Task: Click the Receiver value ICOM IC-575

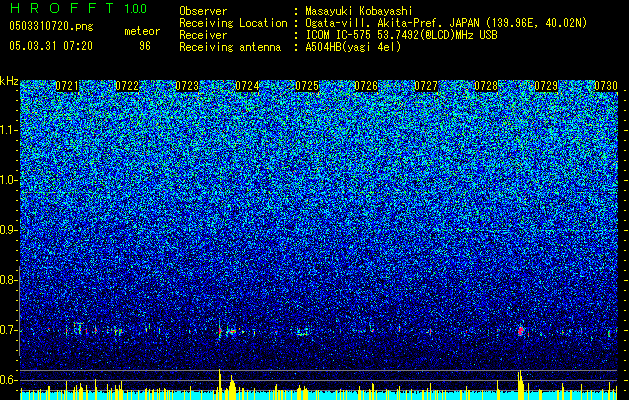Action: tap(341, 35)
